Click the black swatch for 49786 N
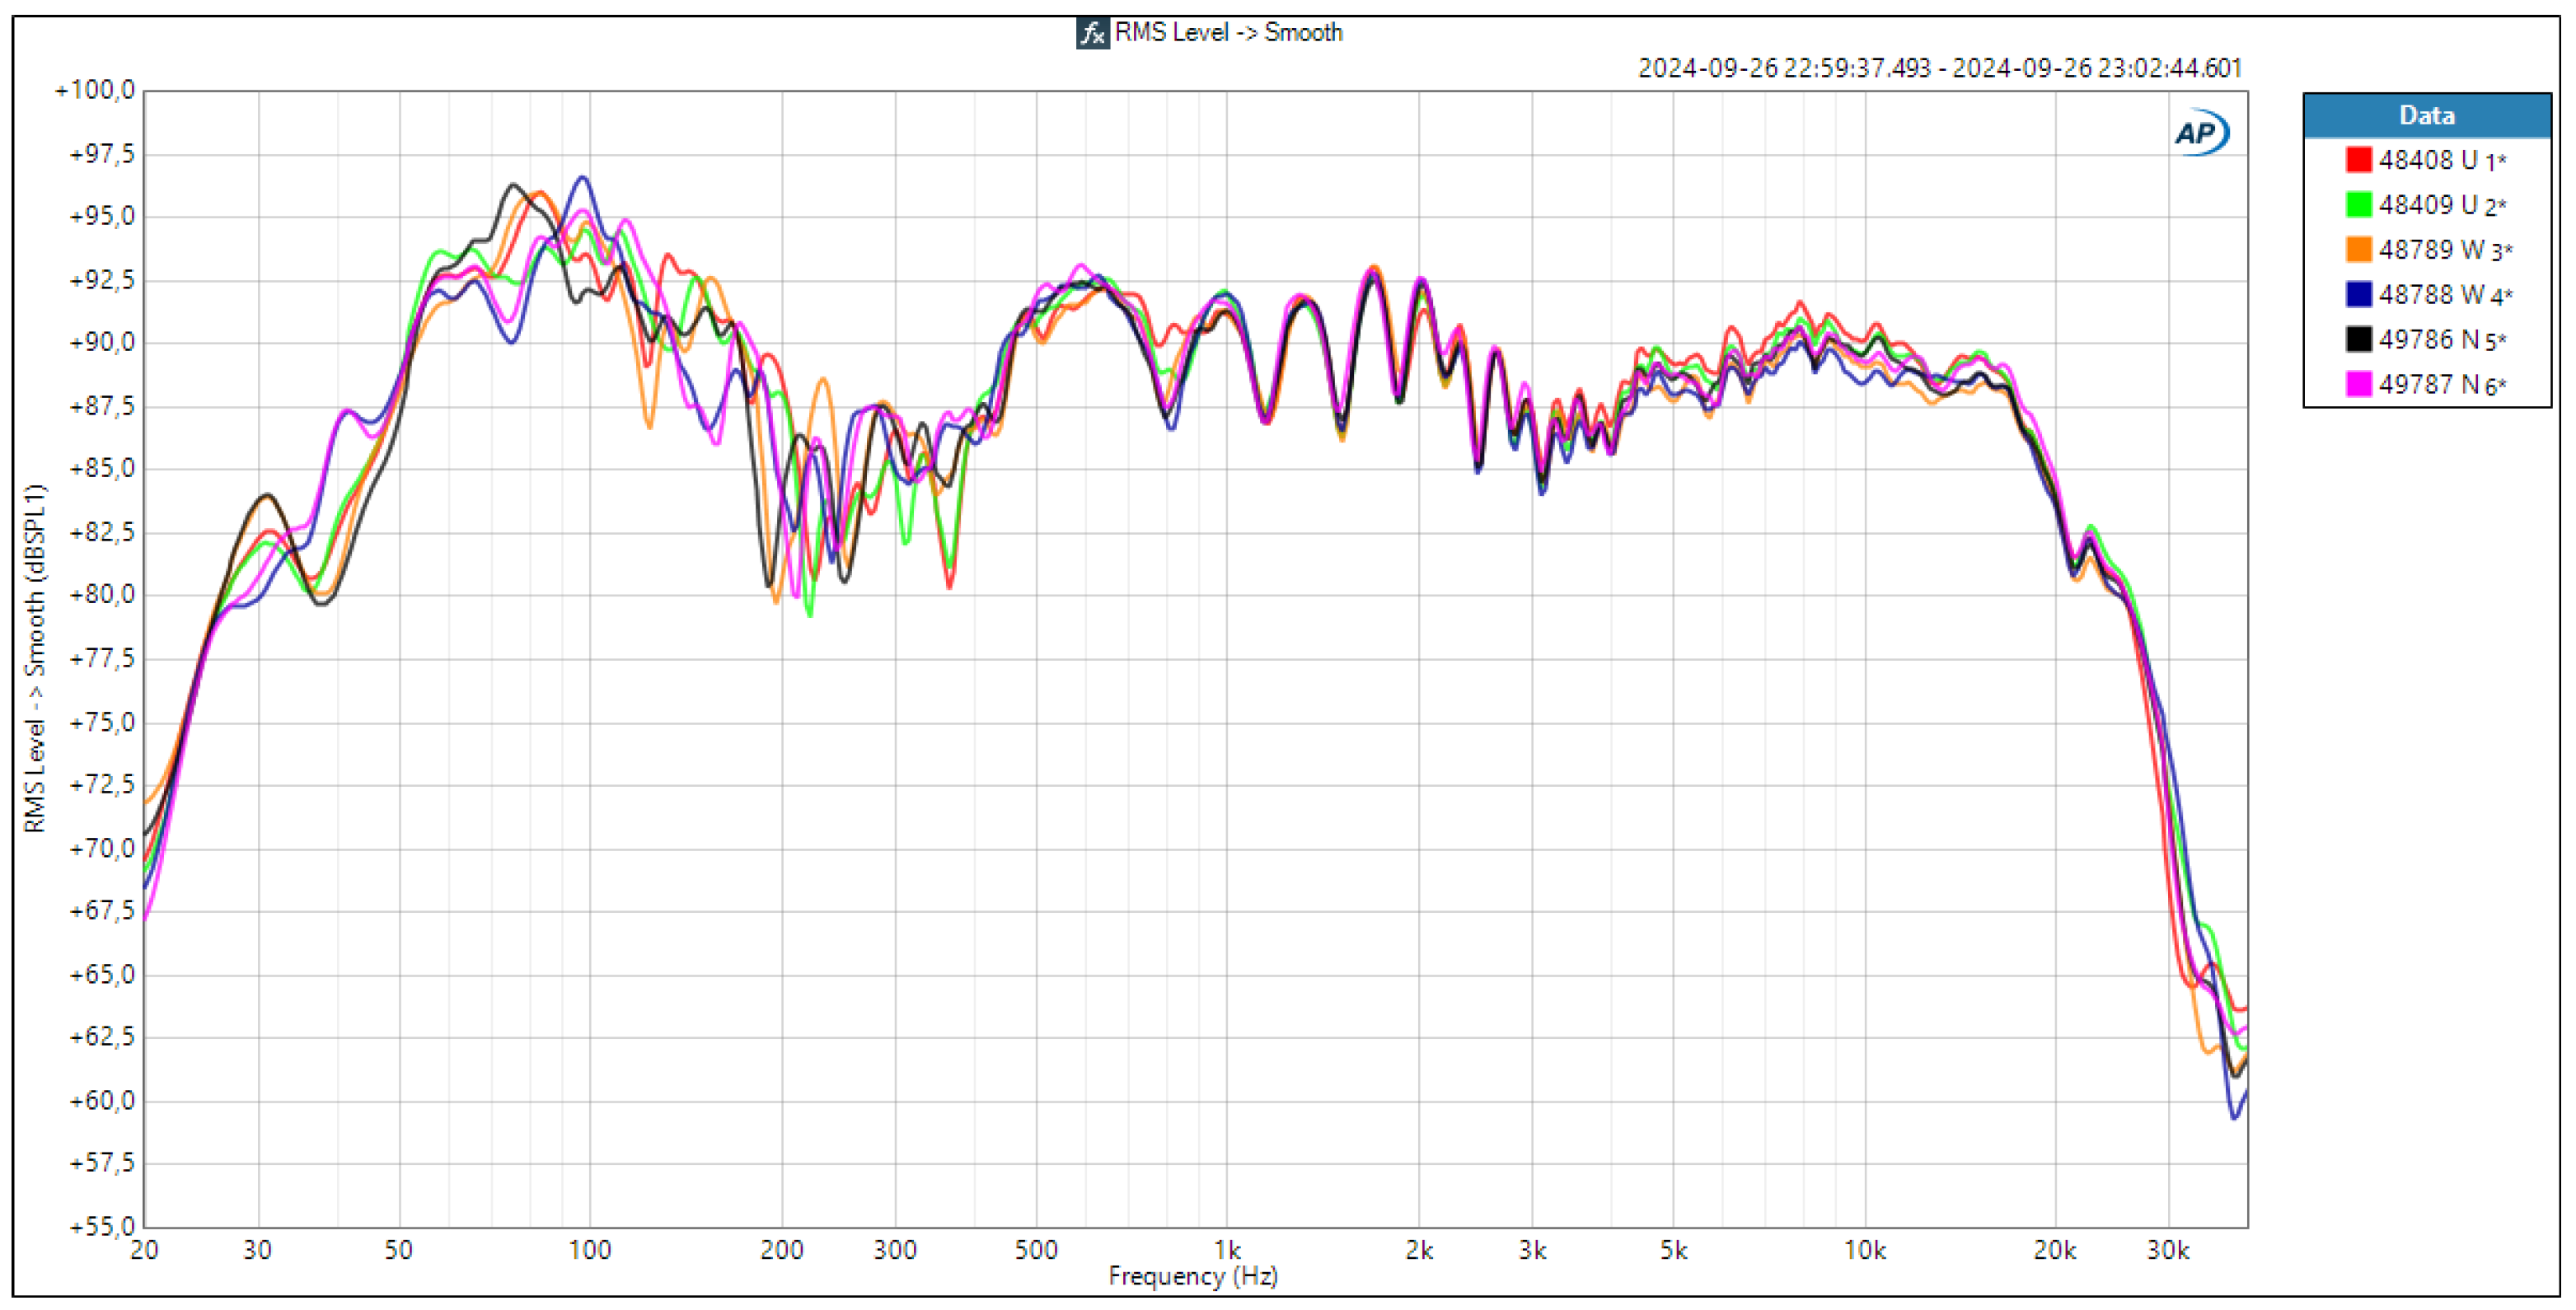 pos(2358,340)
